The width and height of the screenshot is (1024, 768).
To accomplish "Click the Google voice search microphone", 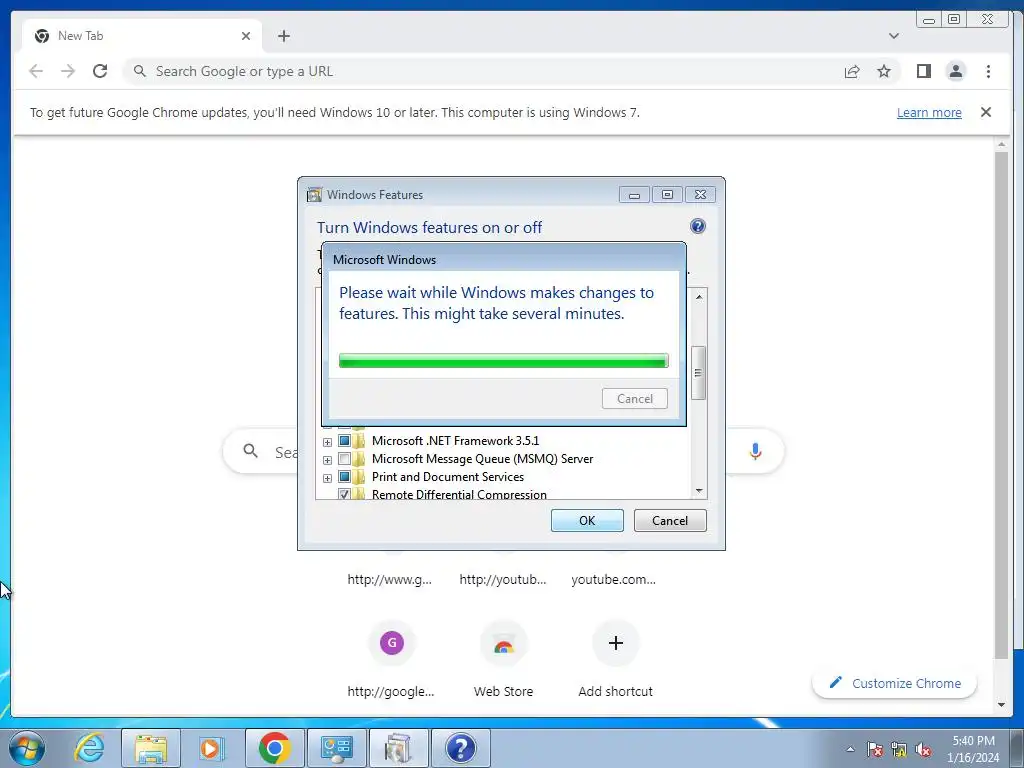I will pos(755,451).
